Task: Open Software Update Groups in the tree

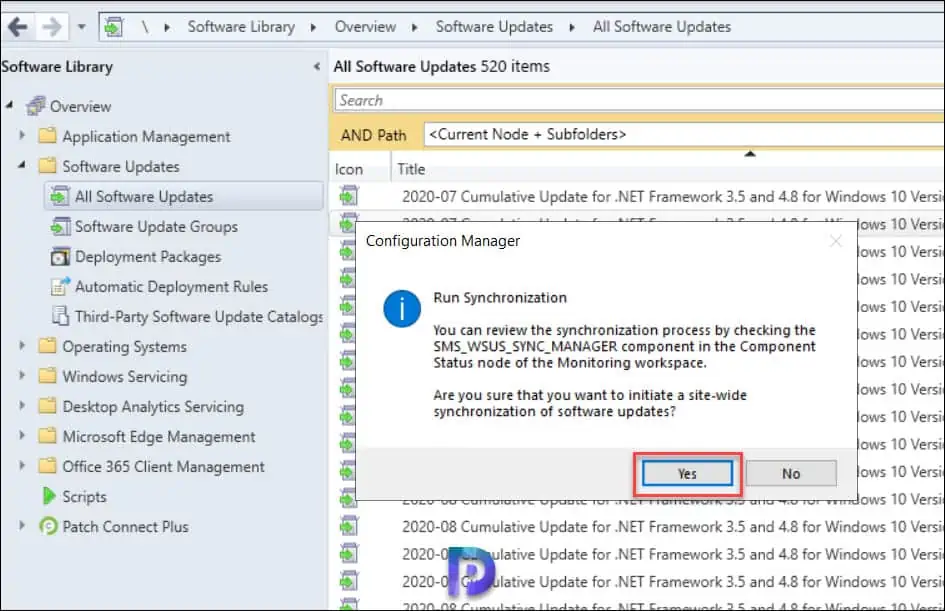Action: tap(156, 227)
